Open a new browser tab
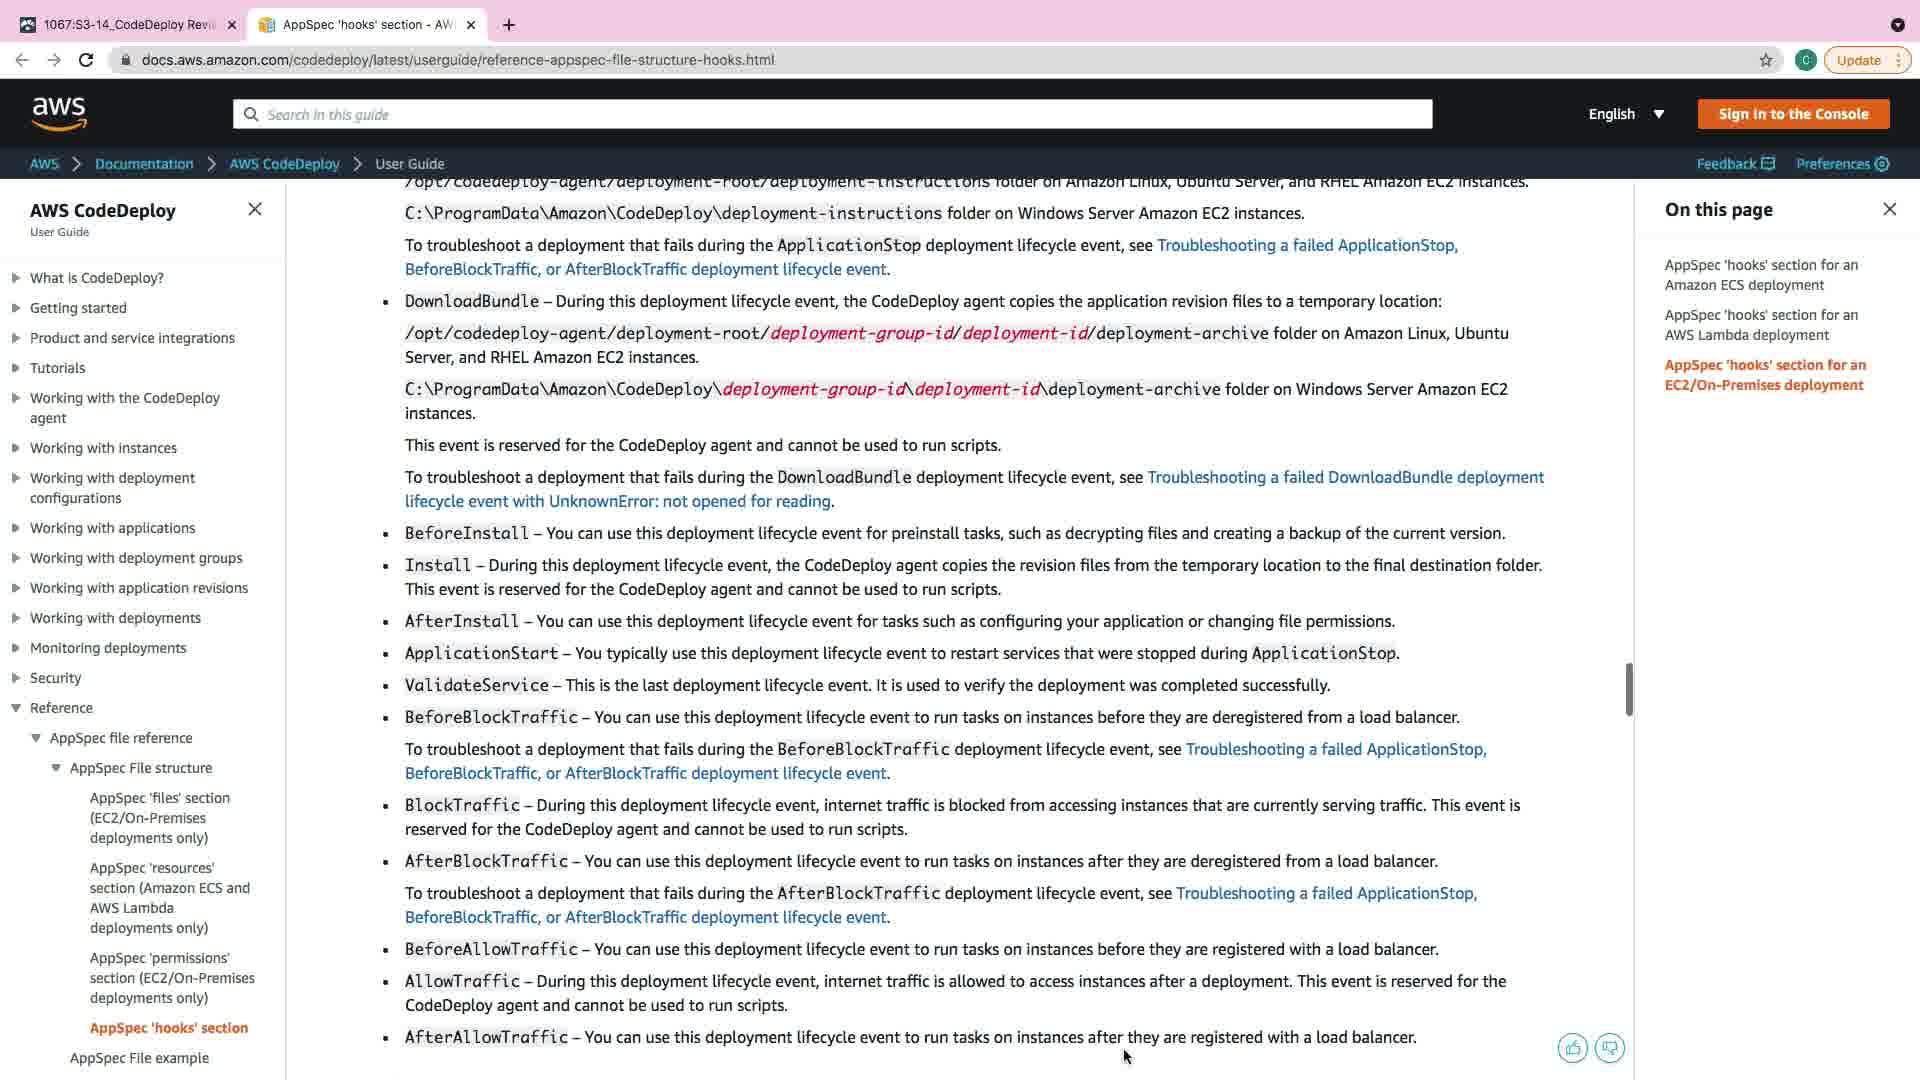The image size is (1920, 1080). coord(509,25)
